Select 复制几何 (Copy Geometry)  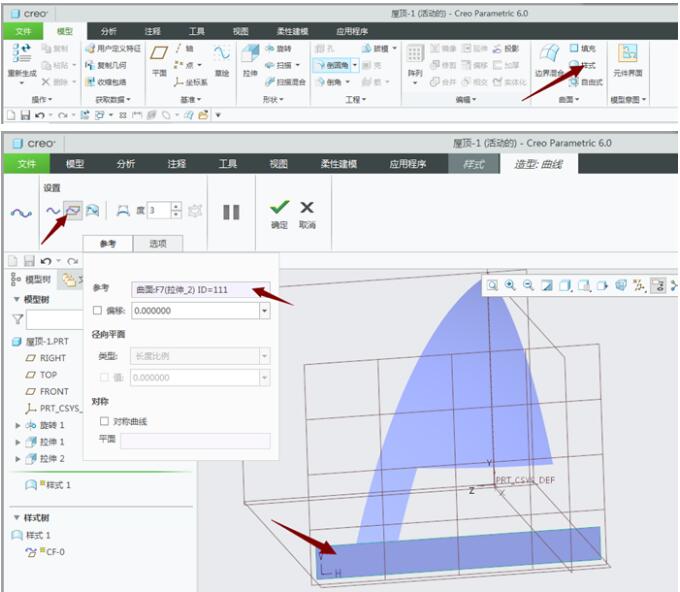(x=106, y=65)
